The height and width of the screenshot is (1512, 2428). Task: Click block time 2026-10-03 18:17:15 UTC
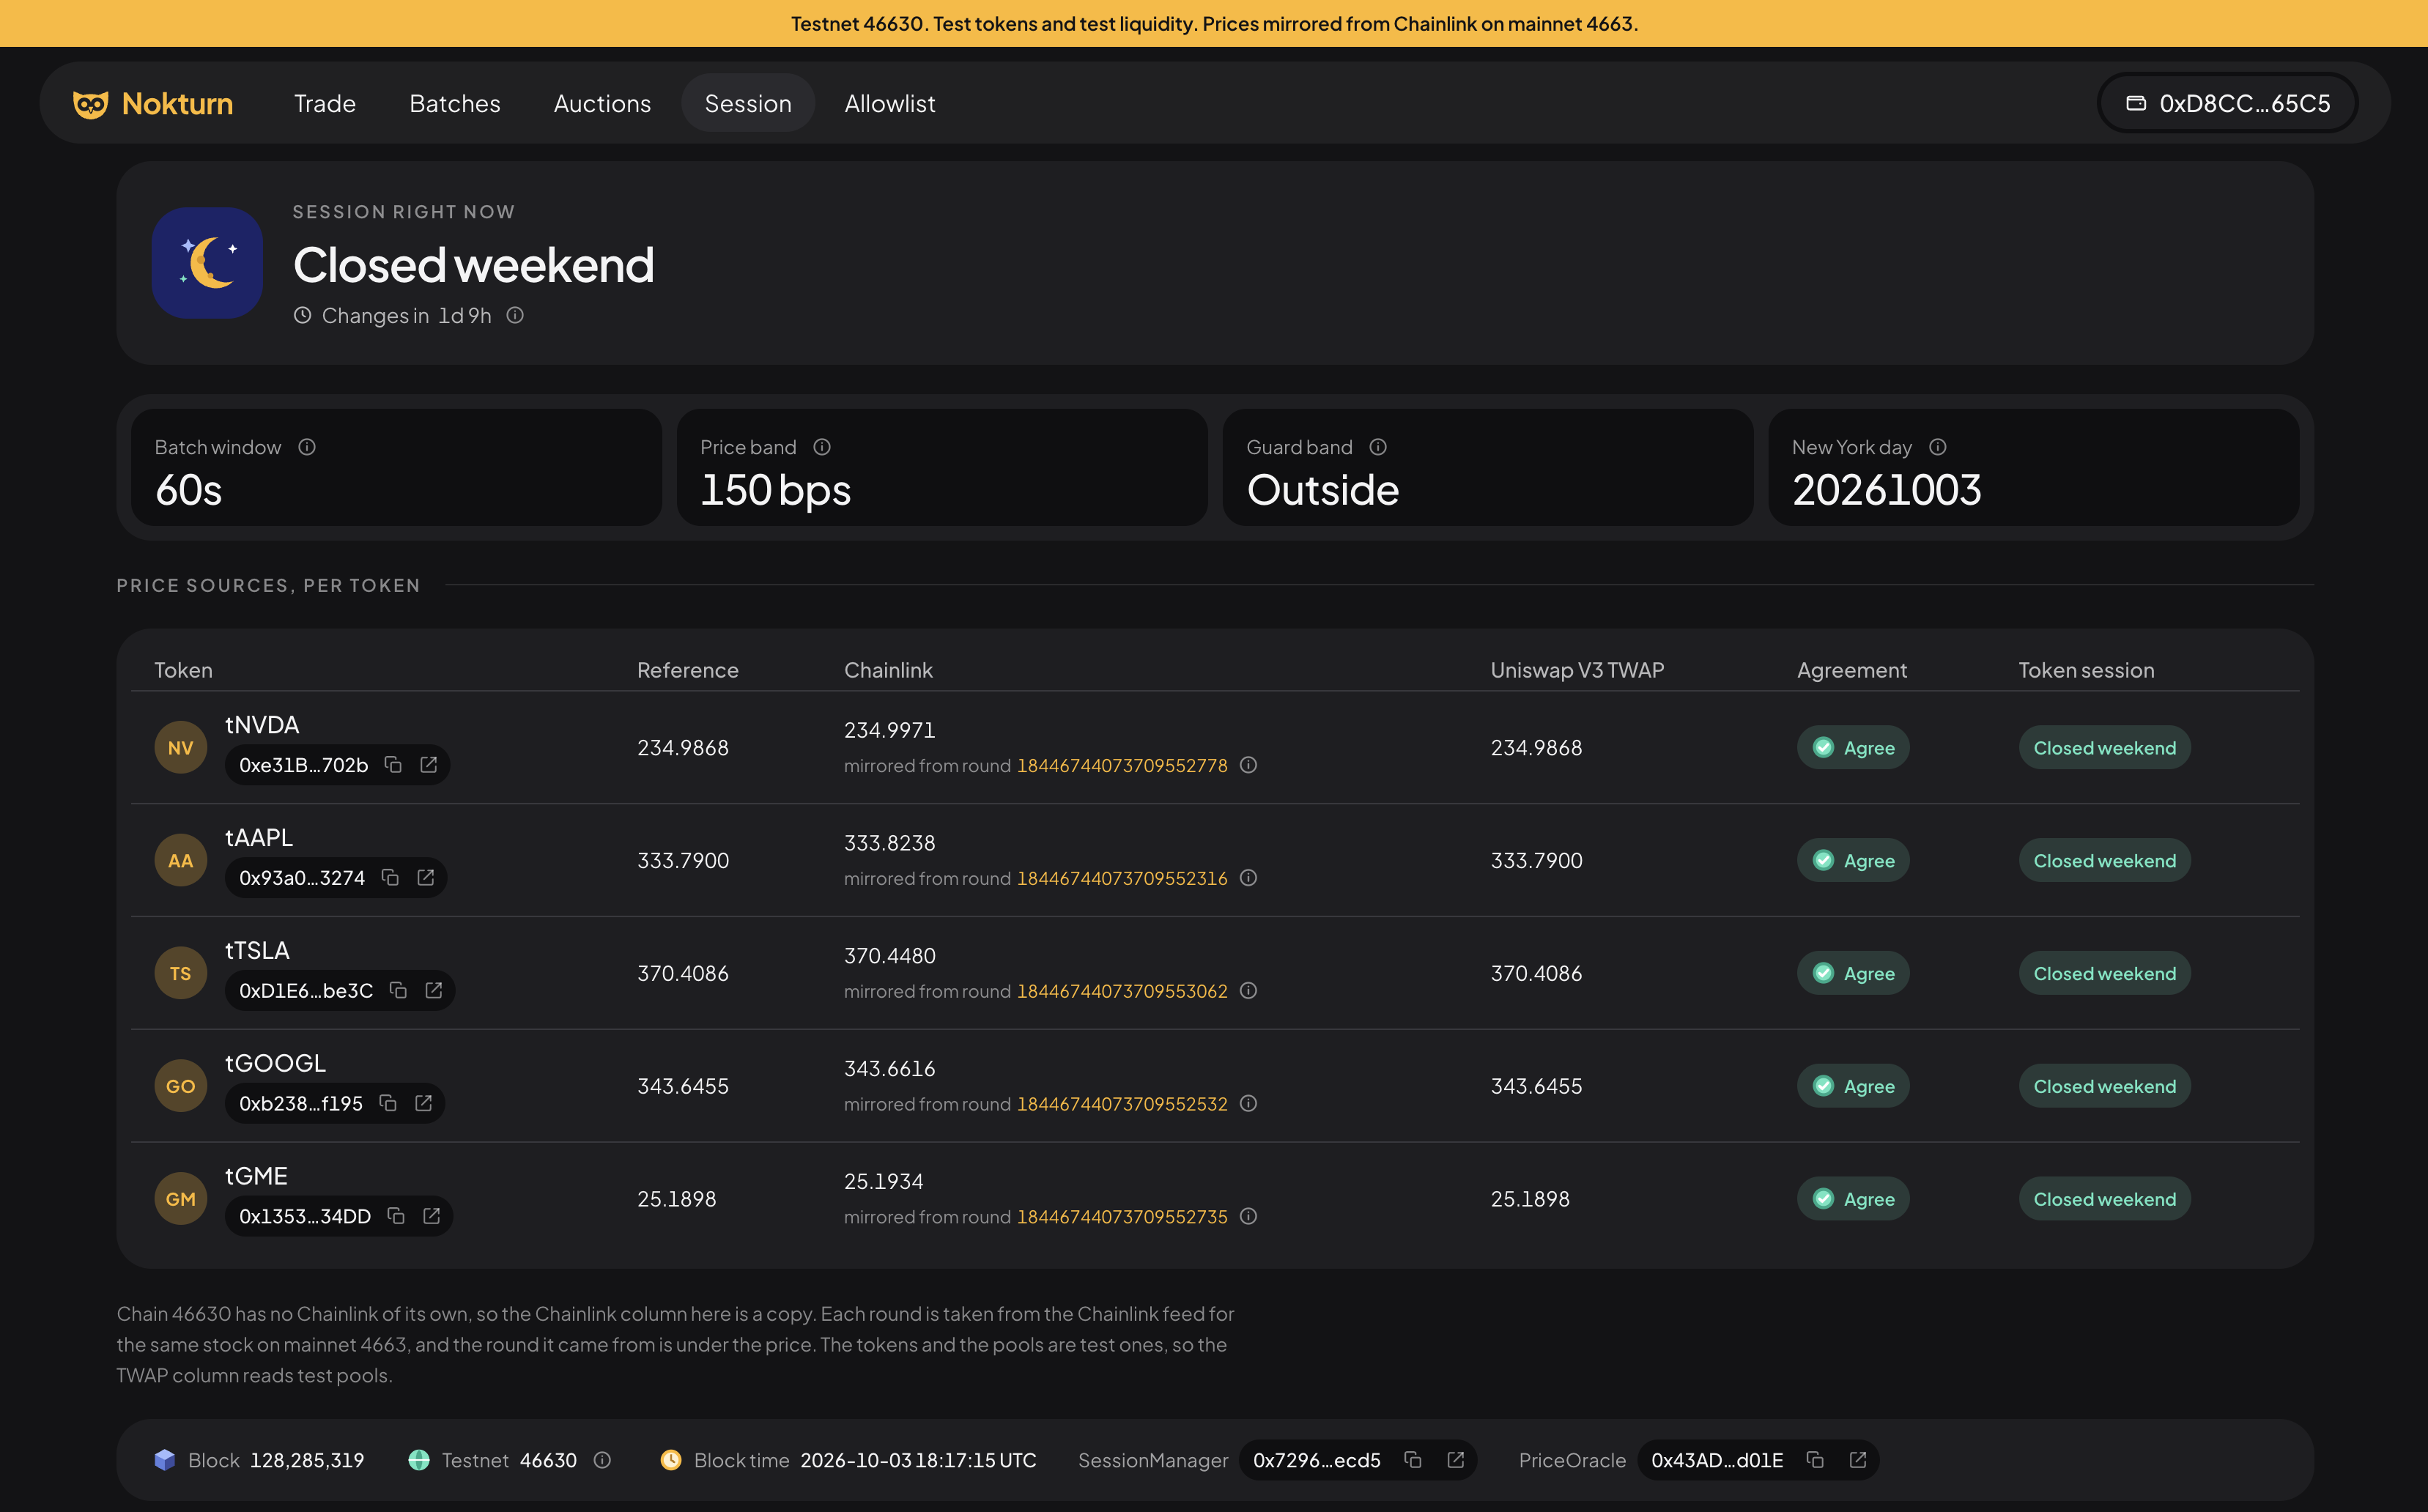click(x=918, y=1460)
